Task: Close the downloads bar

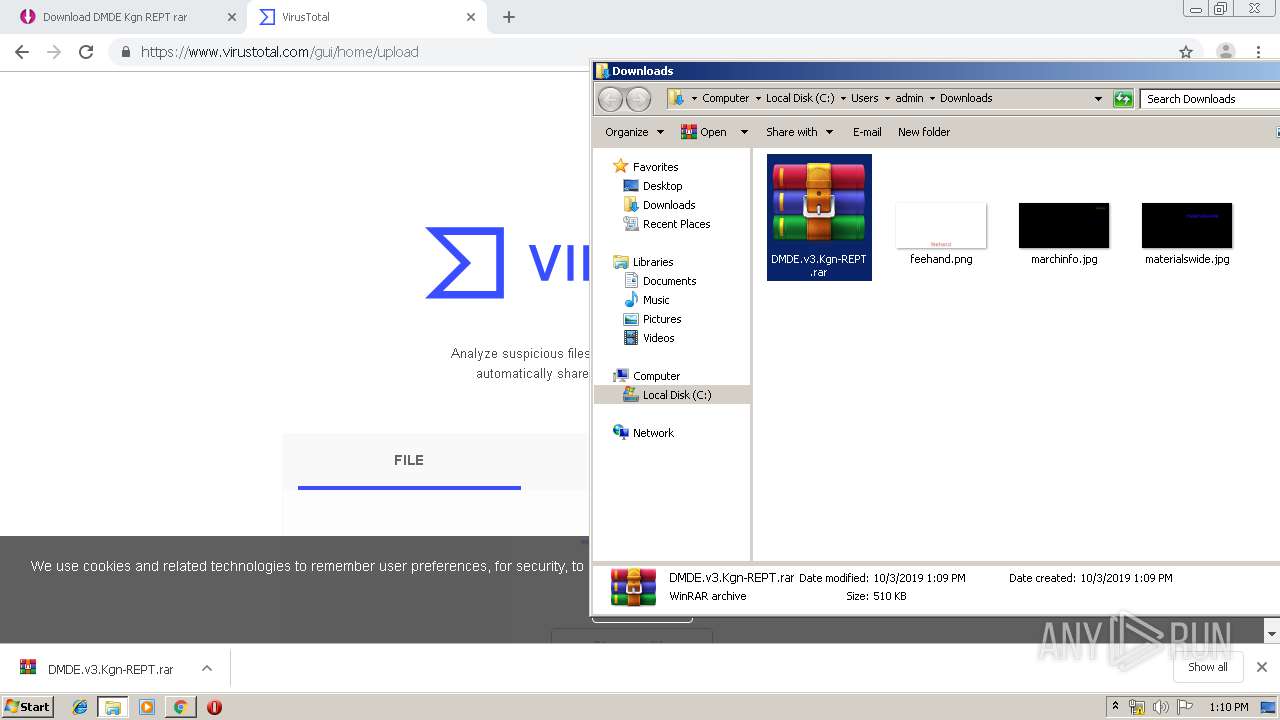Action: coord(1262,667)
